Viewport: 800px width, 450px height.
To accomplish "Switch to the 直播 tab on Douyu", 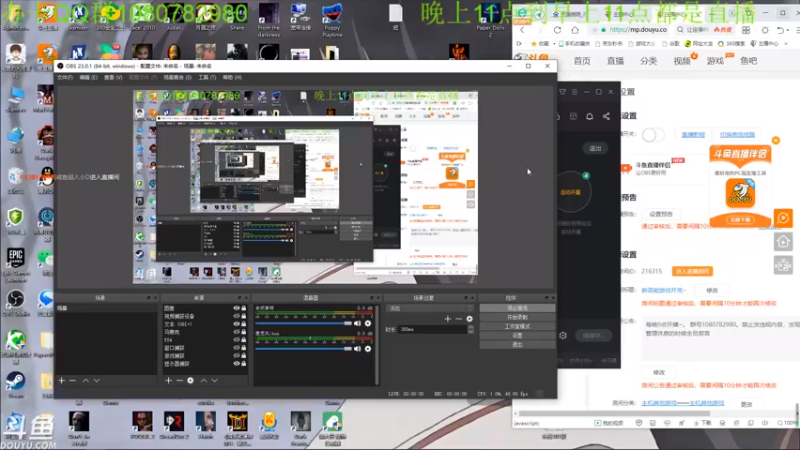I will click(615, 61).
